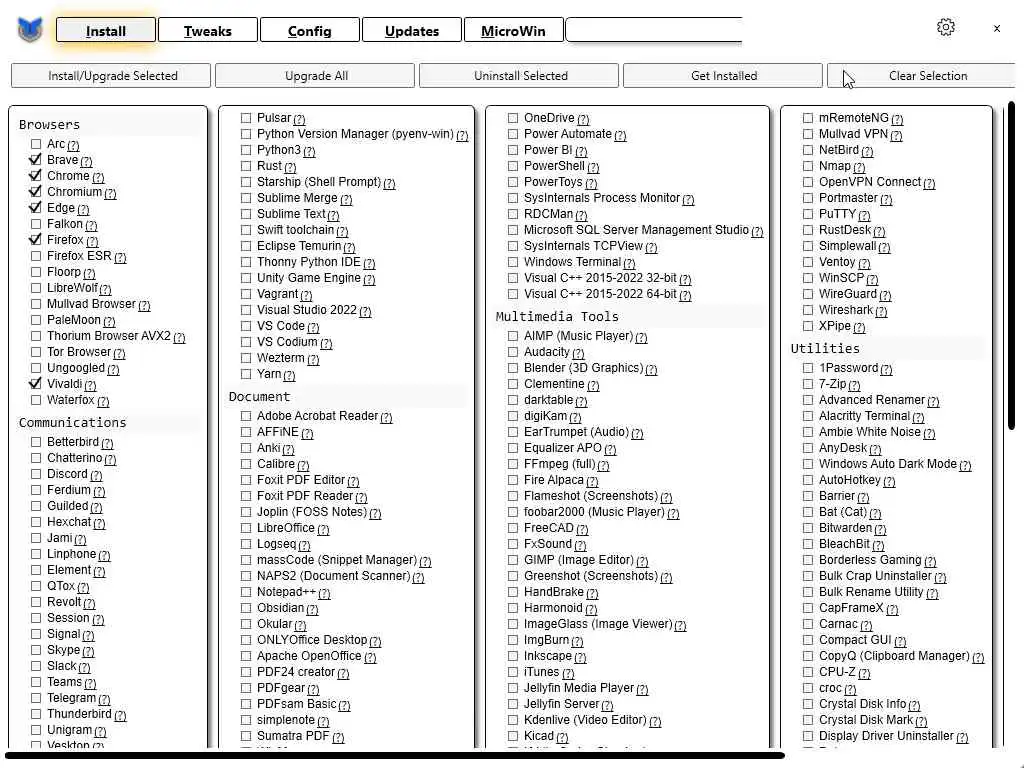1024x768 pixels.
Task: Open the help (?) link next to OneDrive
Action: click(x=583, y=120)
